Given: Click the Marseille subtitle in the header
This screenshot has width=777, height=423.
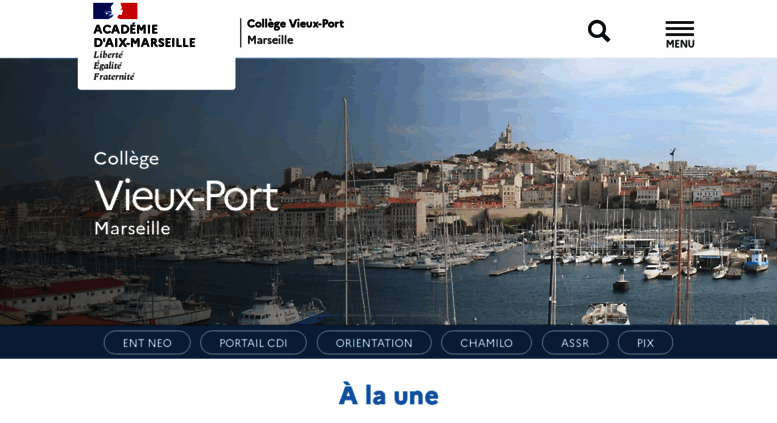Looking at the screenshot, I should [270, 40].
